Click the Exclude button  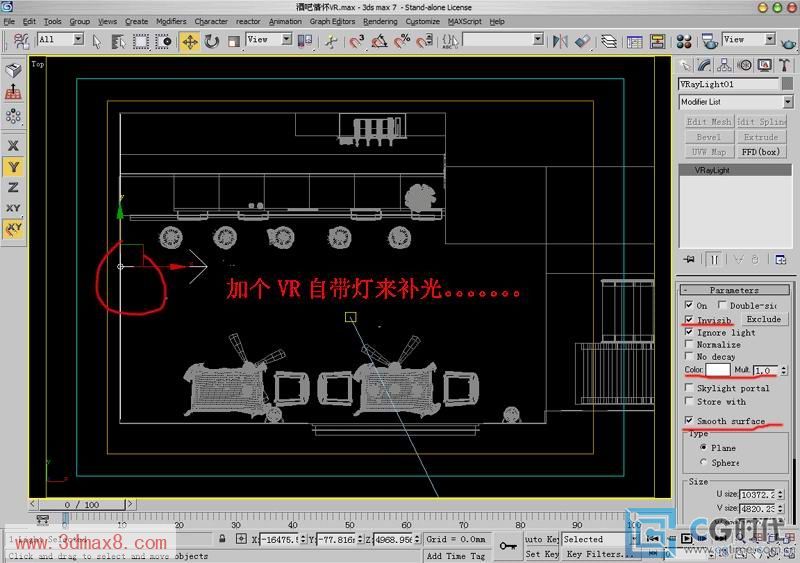(764, 319)
